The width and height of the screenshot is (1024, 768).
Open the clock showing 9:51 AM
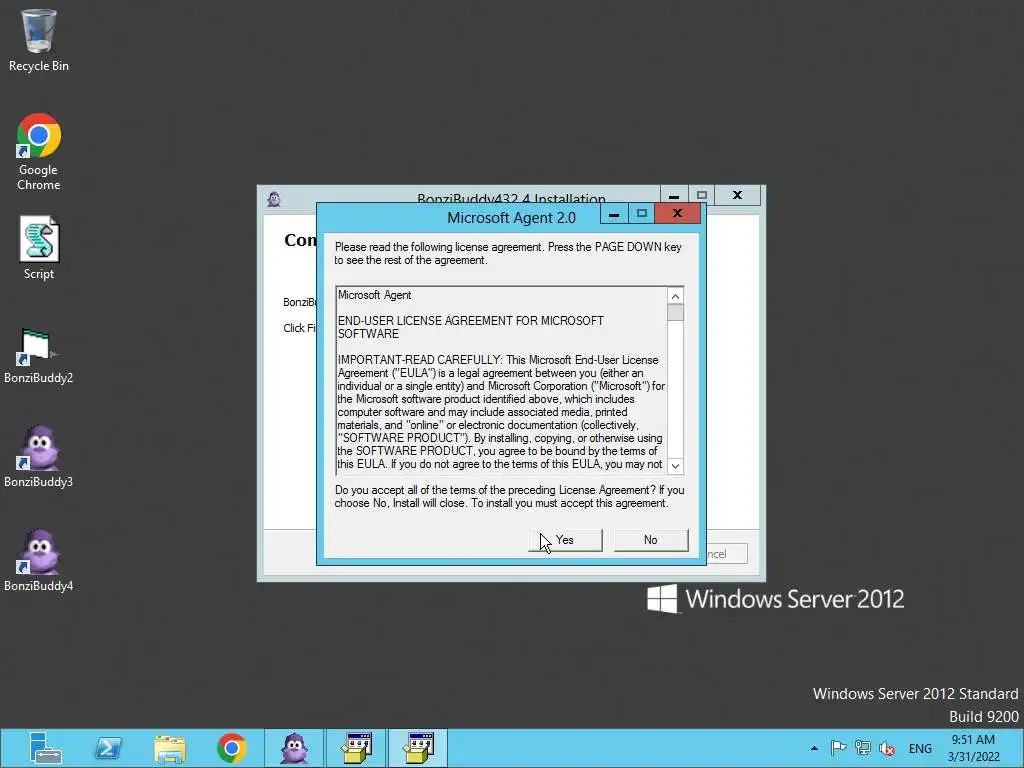974,748
